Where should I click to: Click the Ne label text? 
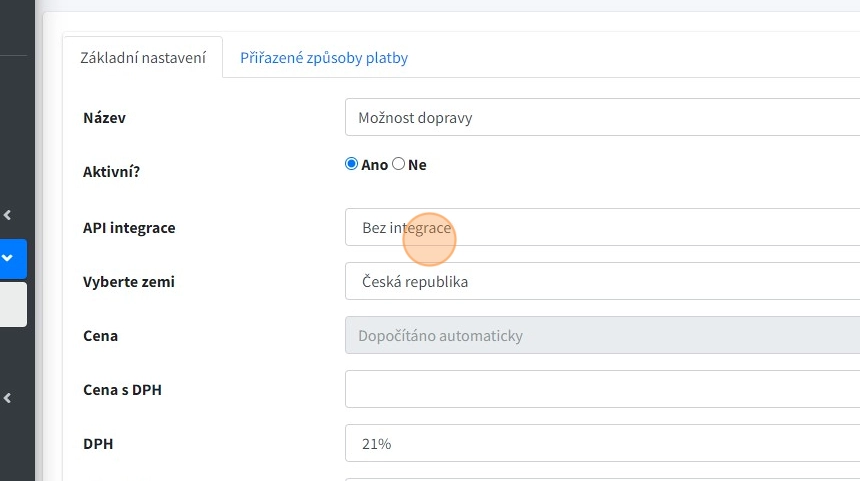(x=417, y=165)
